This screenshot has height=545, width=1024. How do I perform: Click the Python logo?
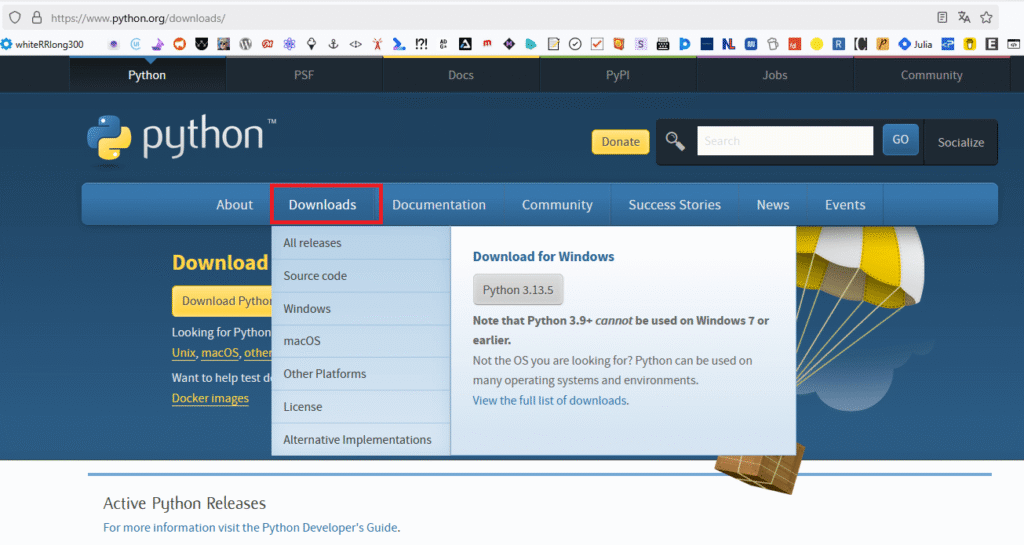181,138
